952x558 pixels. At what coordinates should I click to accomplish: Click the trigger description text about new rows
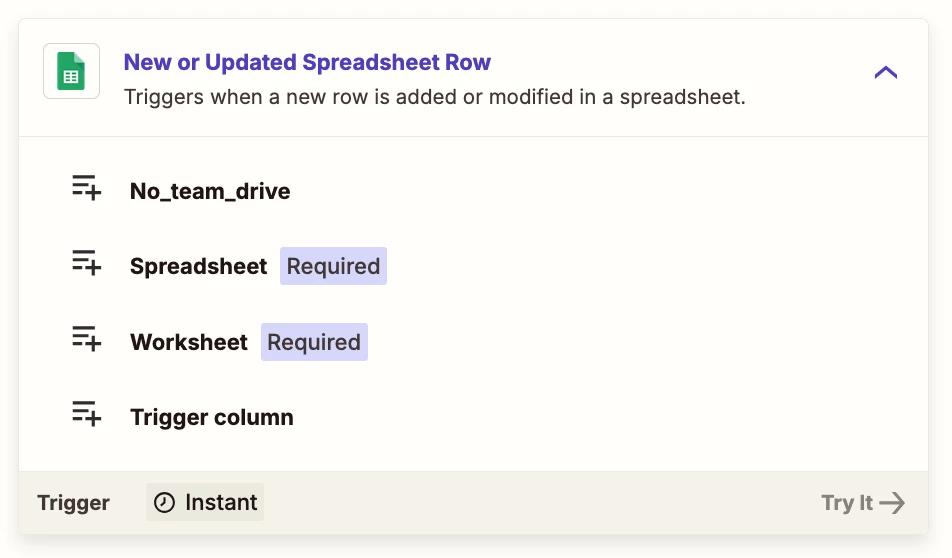[x=435, y=97]
